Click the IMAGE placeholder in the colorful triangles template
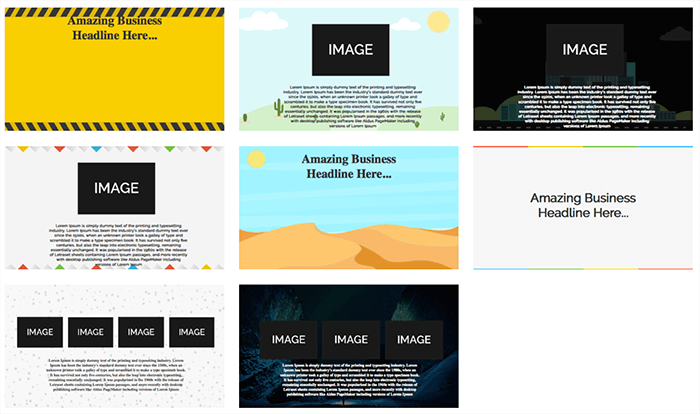This screenshot has height=414, width=700. pyautogui.click(x=117, y=187)
